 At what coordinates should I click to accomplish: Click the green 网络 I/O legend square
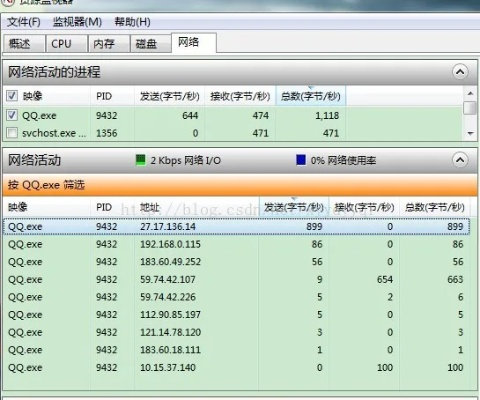coord(141,160)
